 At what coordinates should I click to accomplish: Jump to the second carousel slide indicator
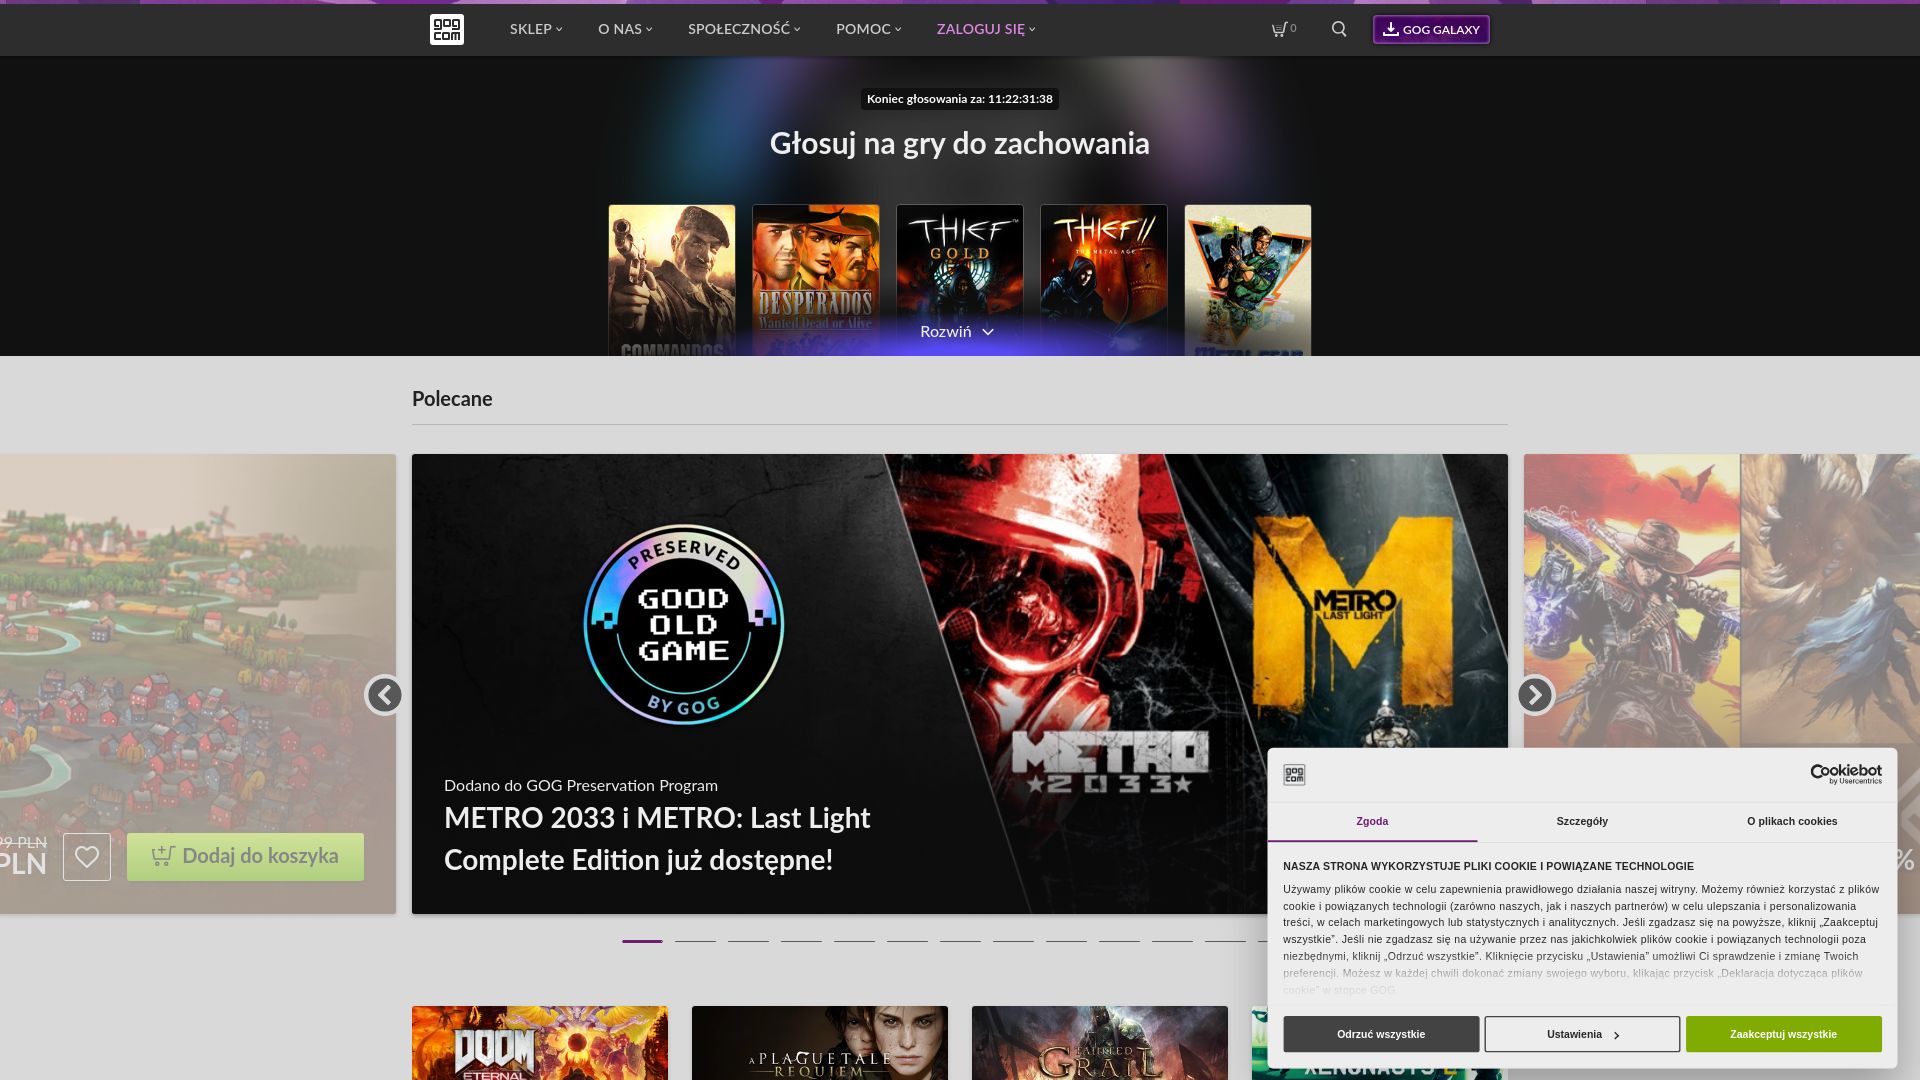[x=695, y=941]
